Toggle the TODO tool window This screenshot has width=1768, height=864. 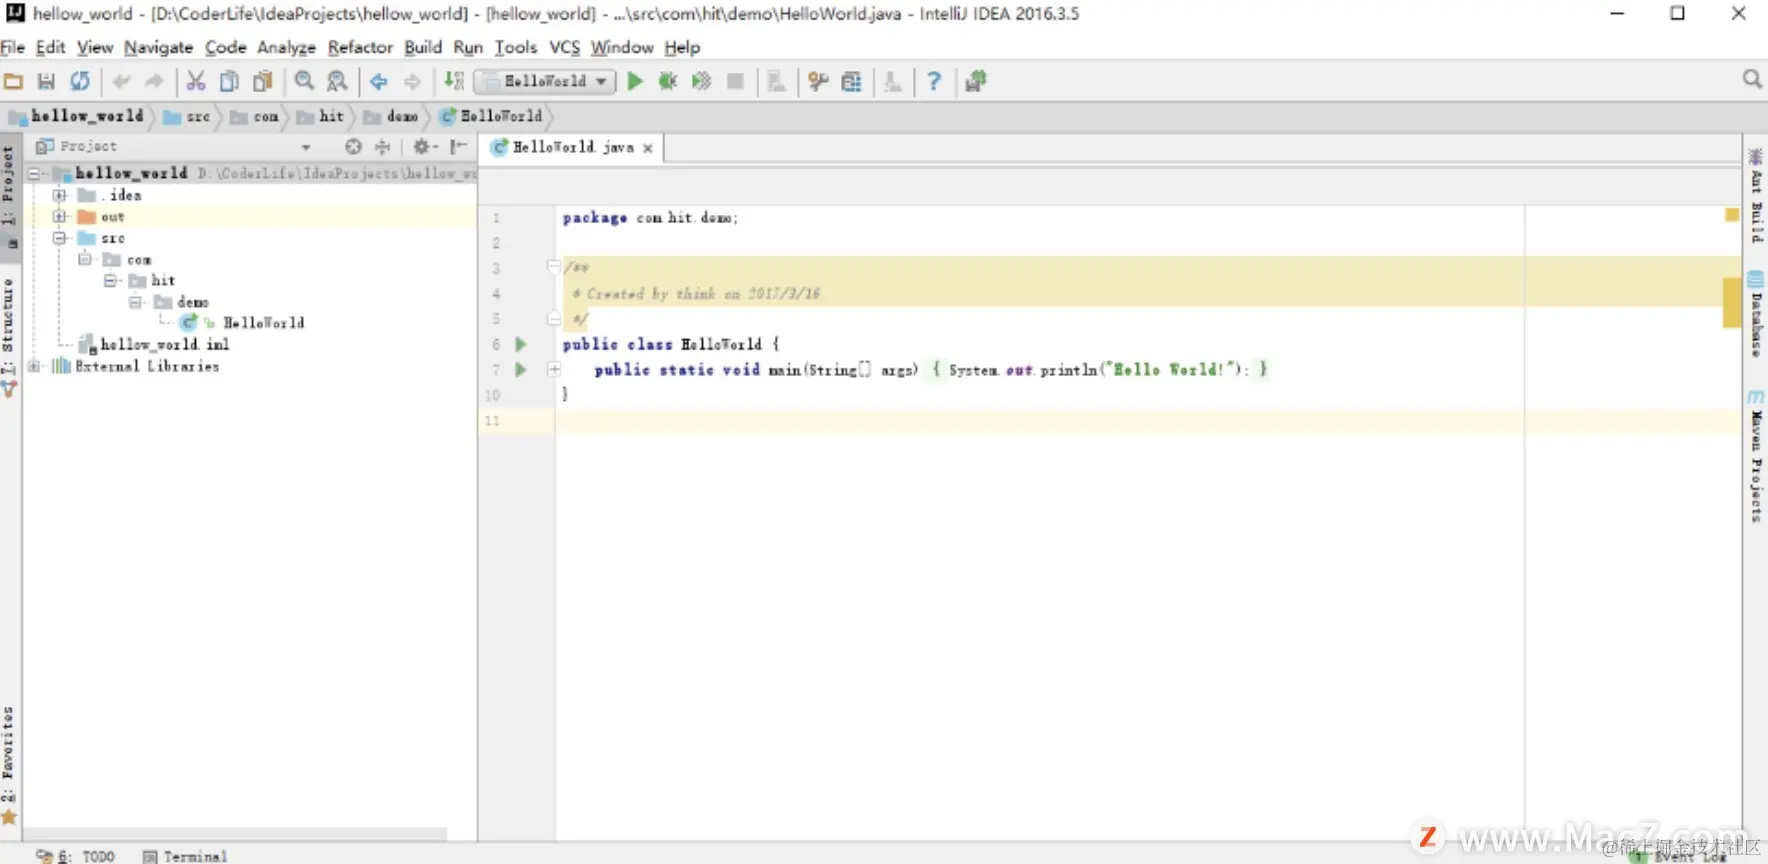pos(76,856)
